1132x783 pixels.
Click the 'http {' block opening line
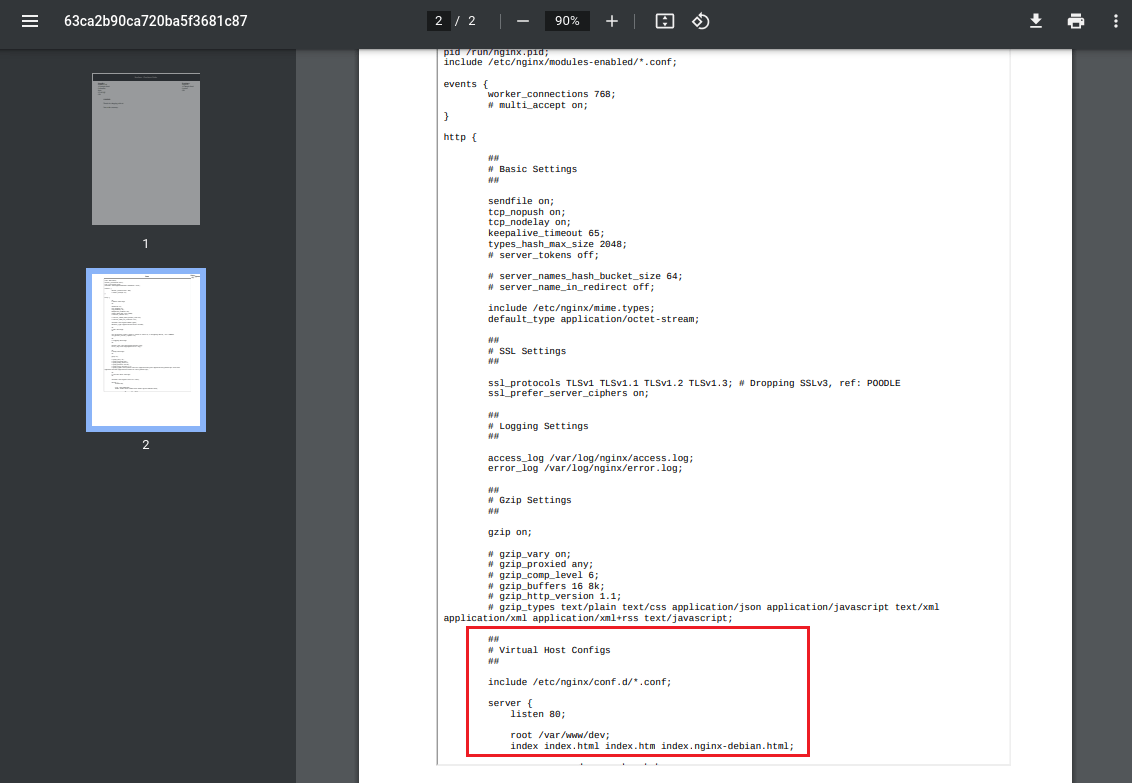[460, 137]
